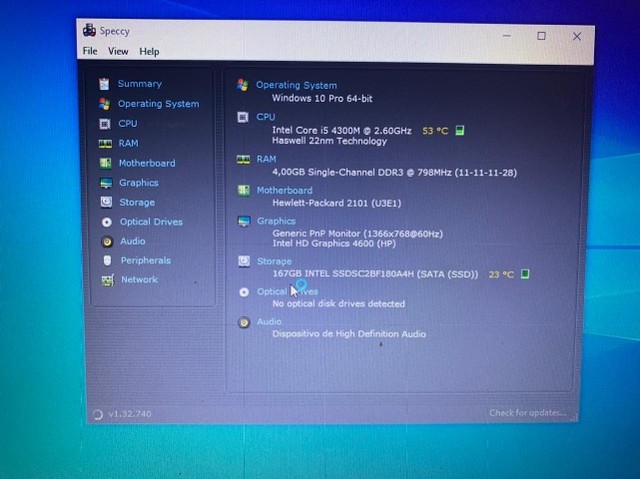Viewport: 640px width, 479px height.
Task: Click the Check for updates link
Action: click(x=528, y=413)
